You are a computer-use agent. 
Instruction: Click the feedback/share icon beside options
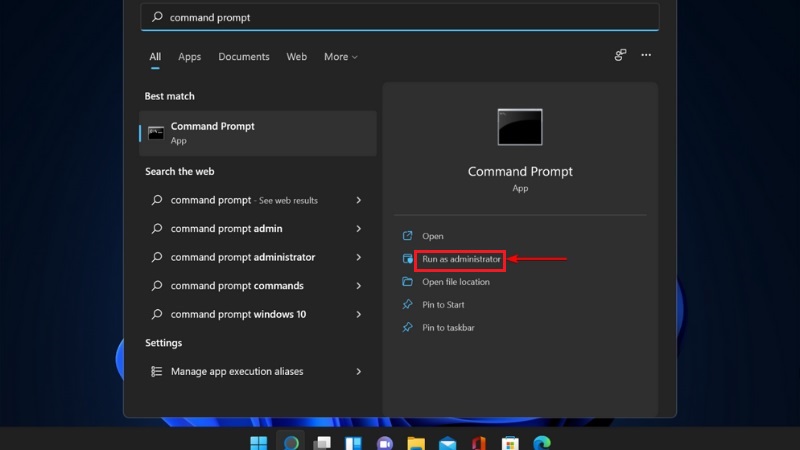[x=620, y=55]
